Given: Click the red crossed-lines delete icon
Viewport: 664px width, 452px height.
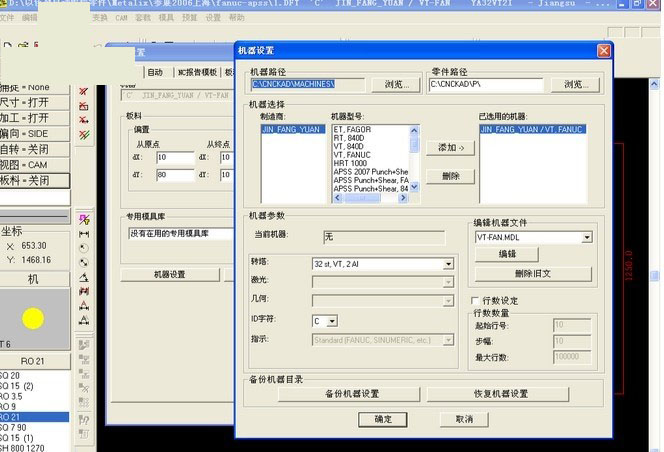Looking at the screenshot, I should point(83,91).
